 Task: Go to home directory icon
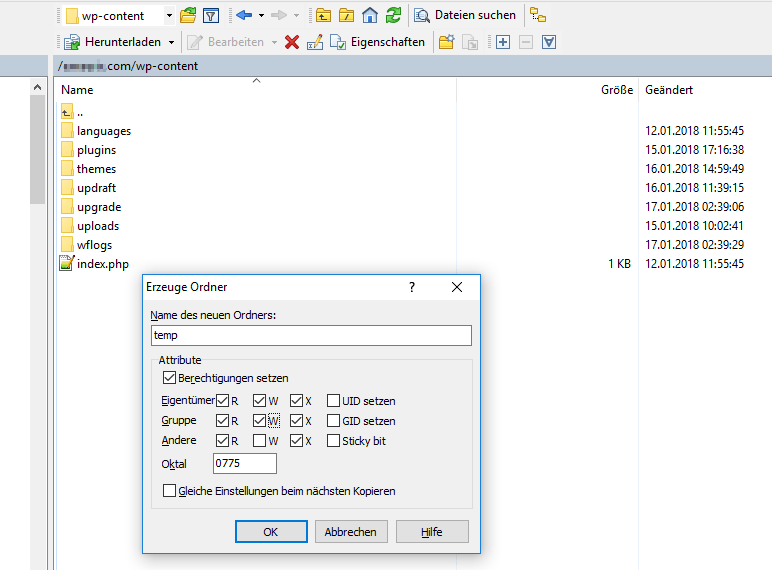coord(370,15)
